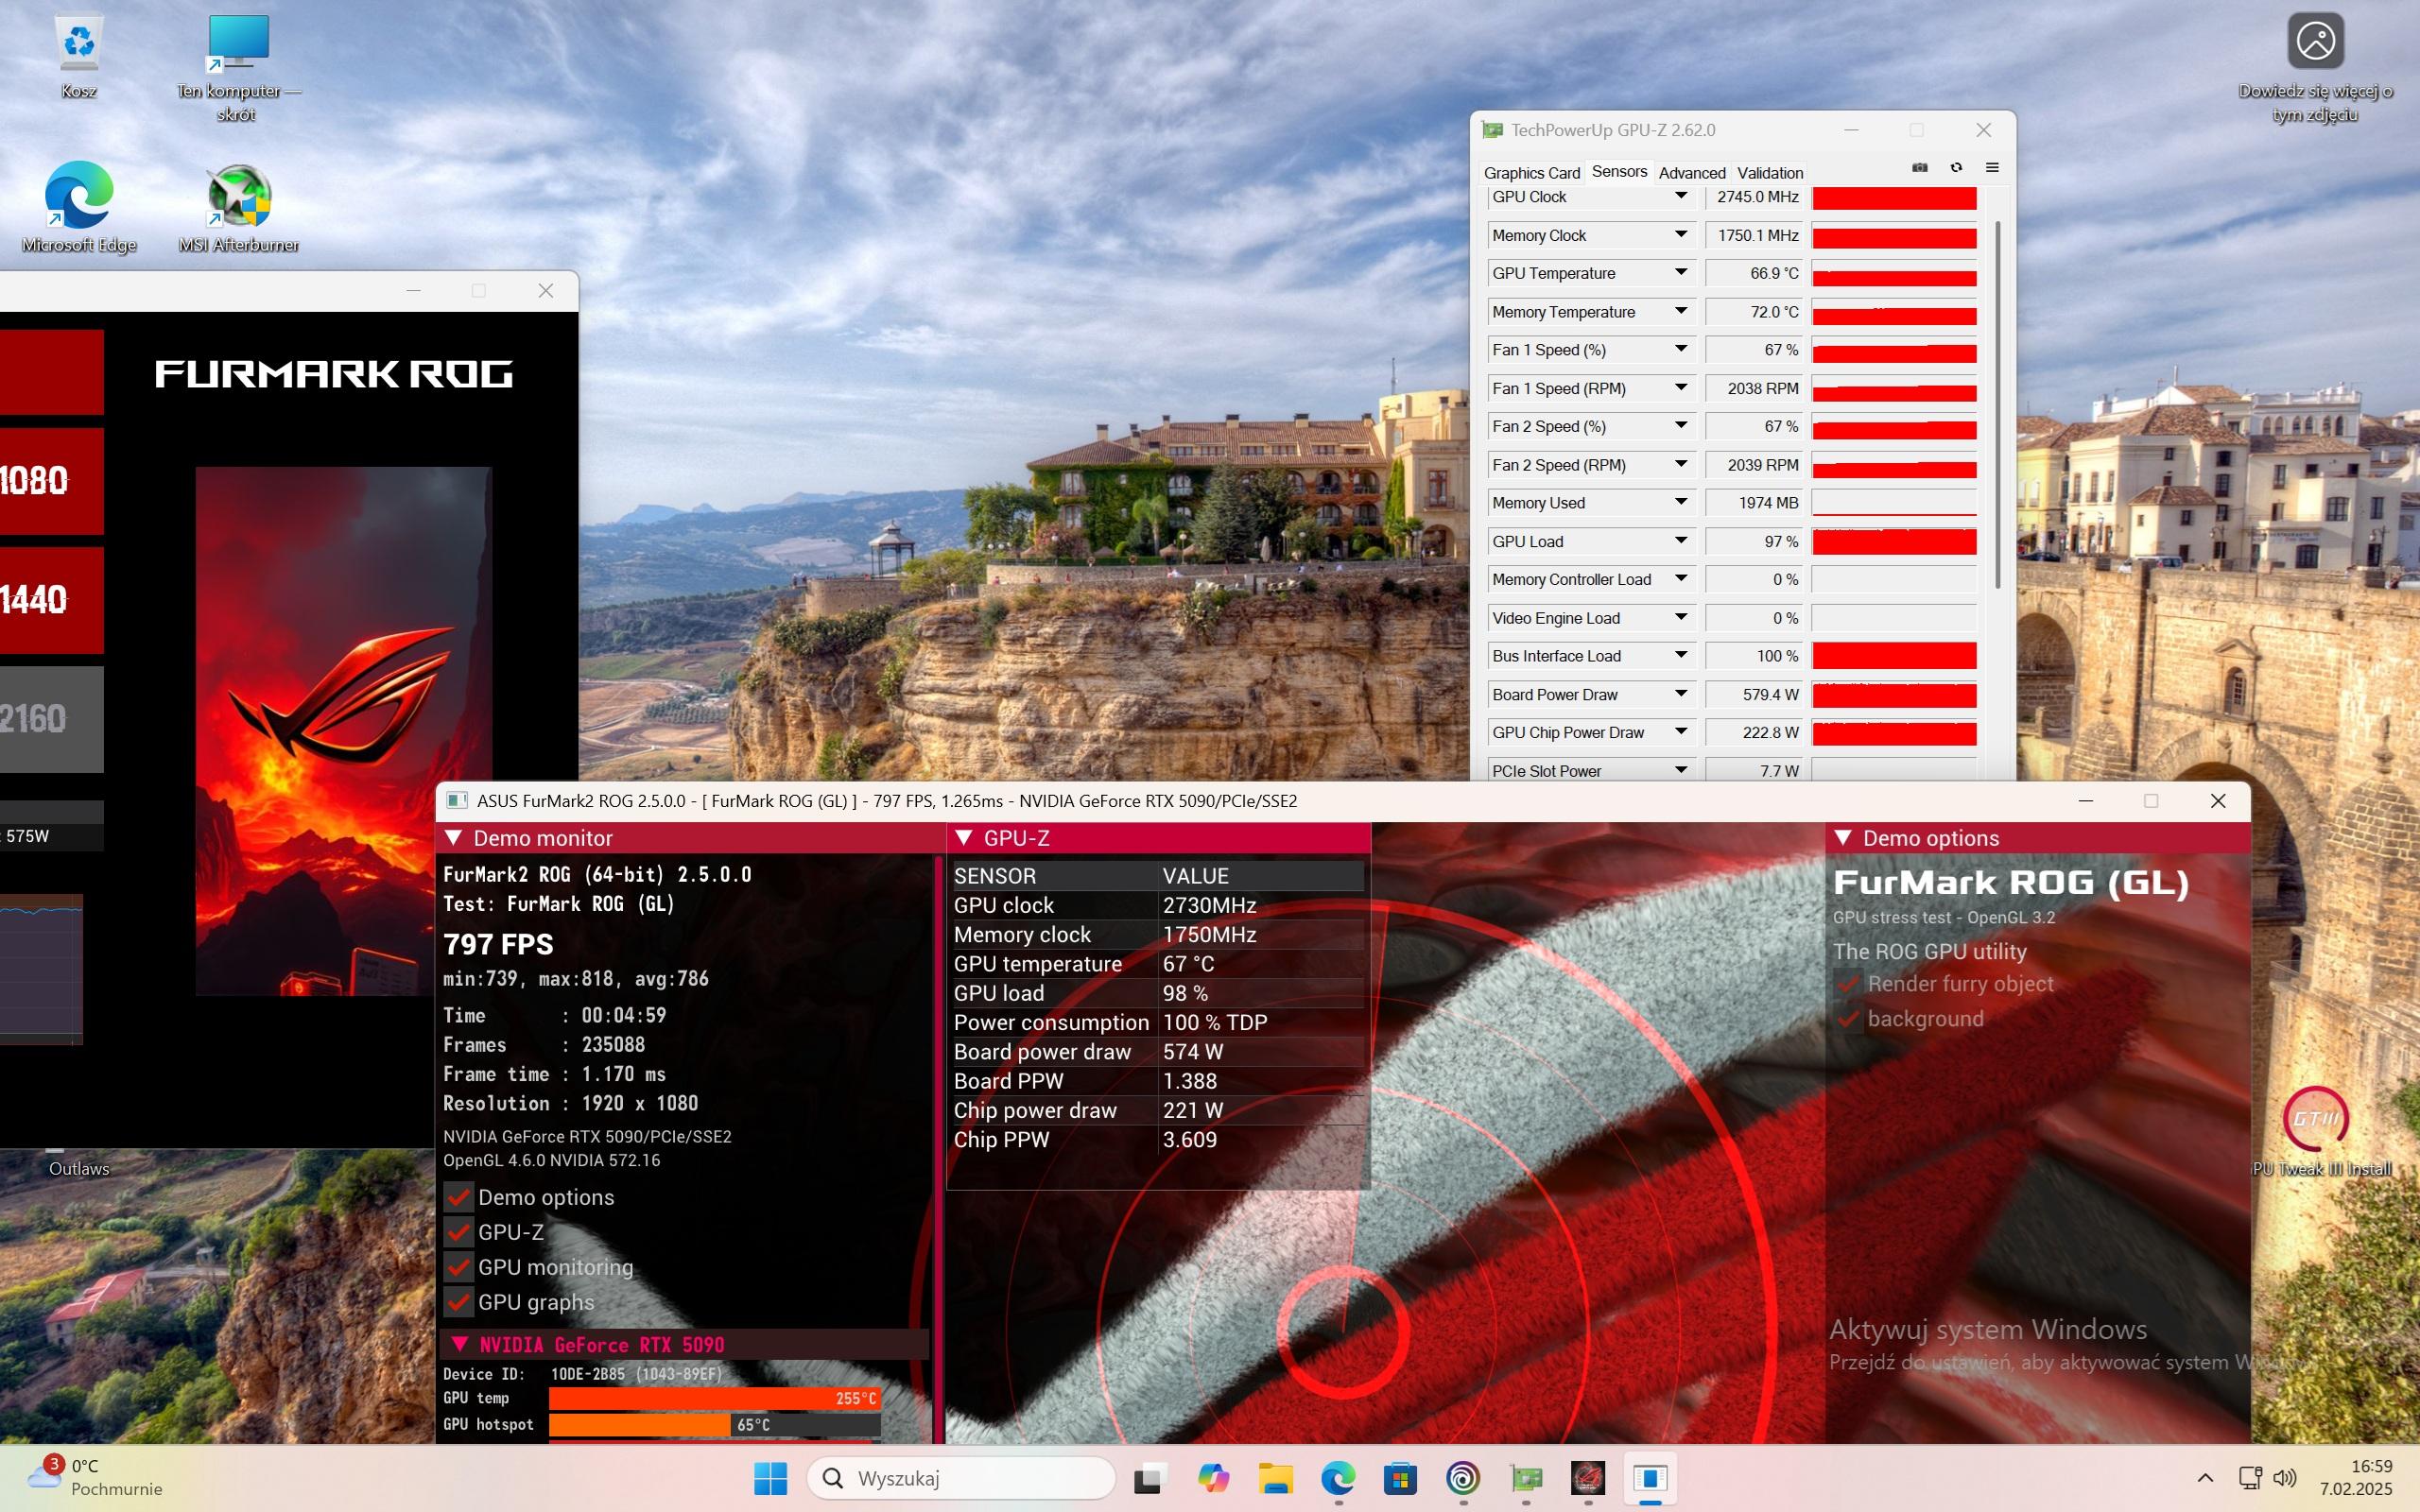Uncheck the GPU-Z checkbox in Demo monitor
The height and width of the screenshot is (1512, 2420).
(459, 1232)
